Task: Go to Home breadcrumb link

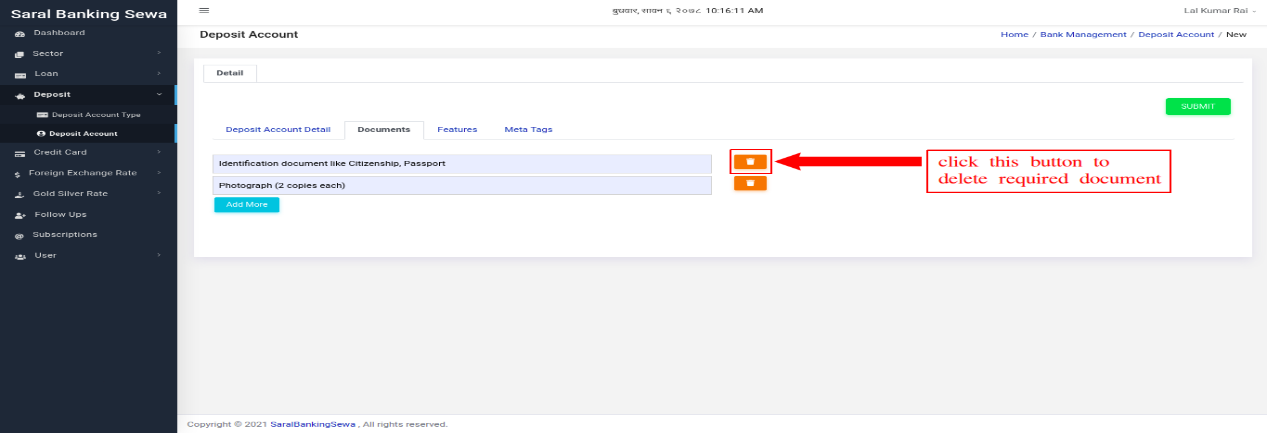Action: [1014, 34]
